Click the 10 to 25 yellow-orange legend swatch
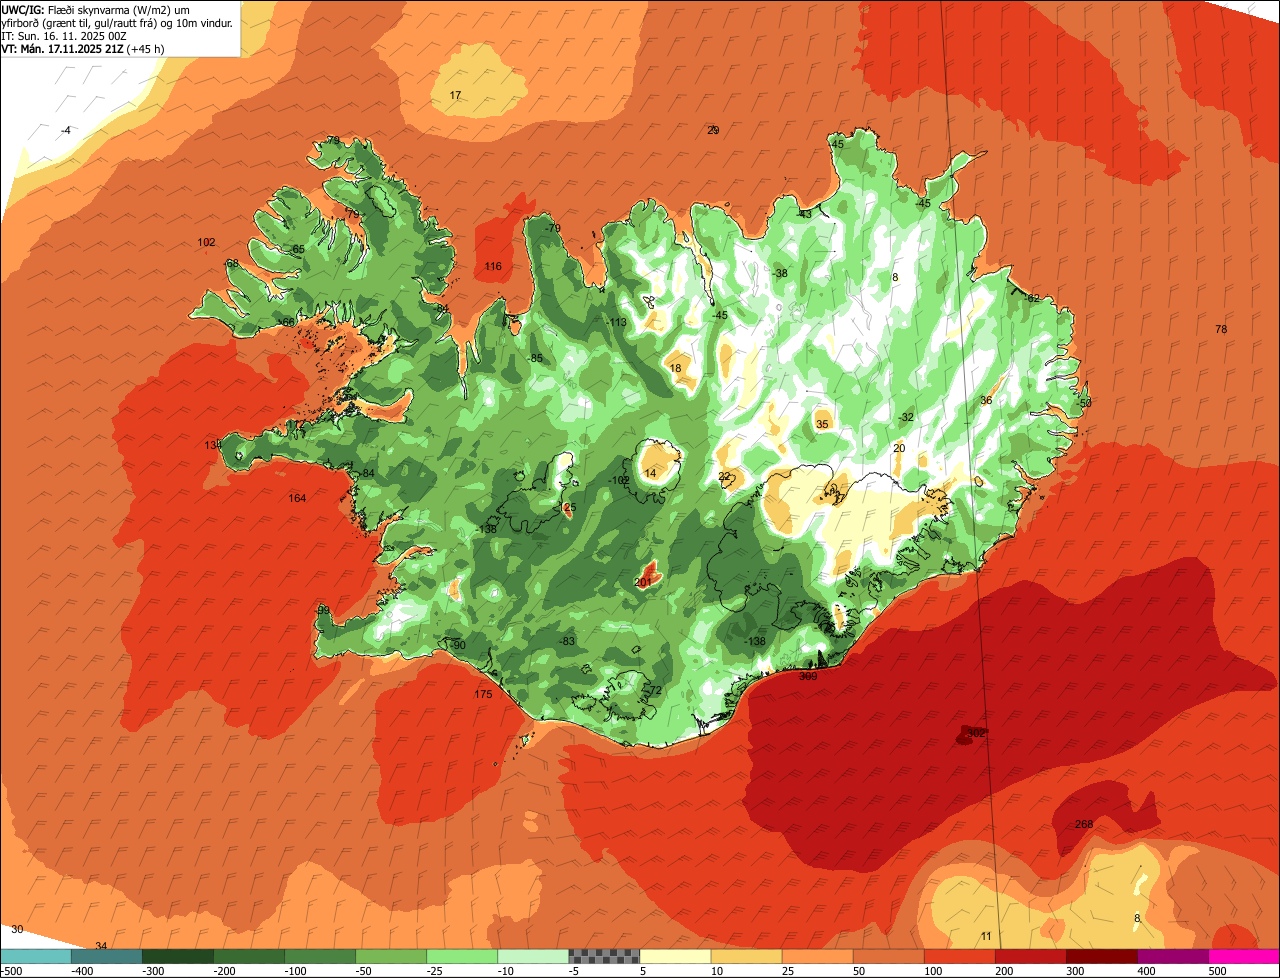The width and height of the screenshot is (1280, 978). click(746, 956)
